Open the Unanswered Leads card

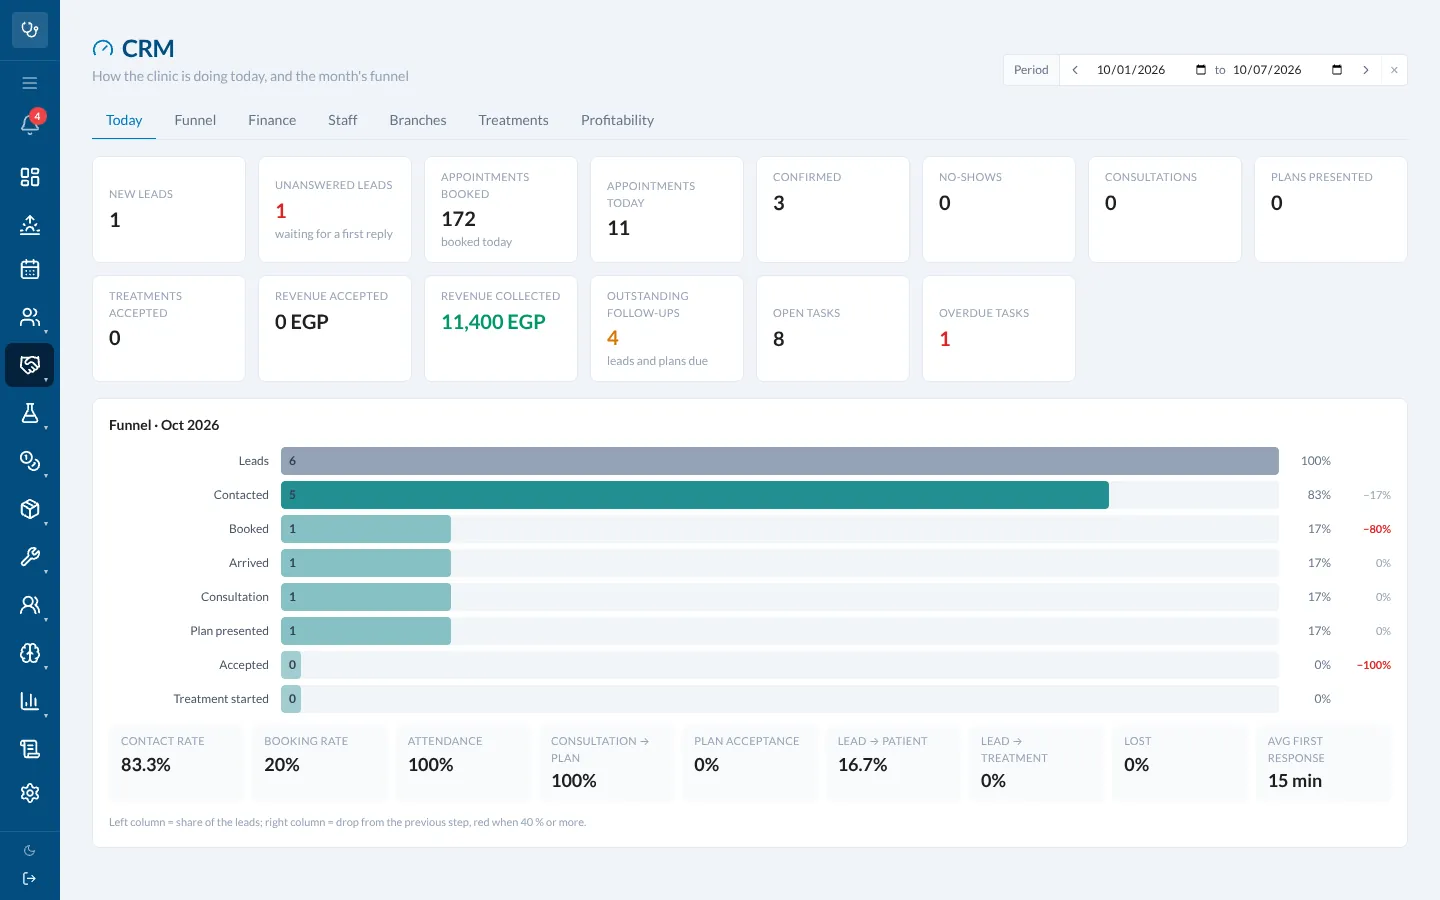point(335,210)
